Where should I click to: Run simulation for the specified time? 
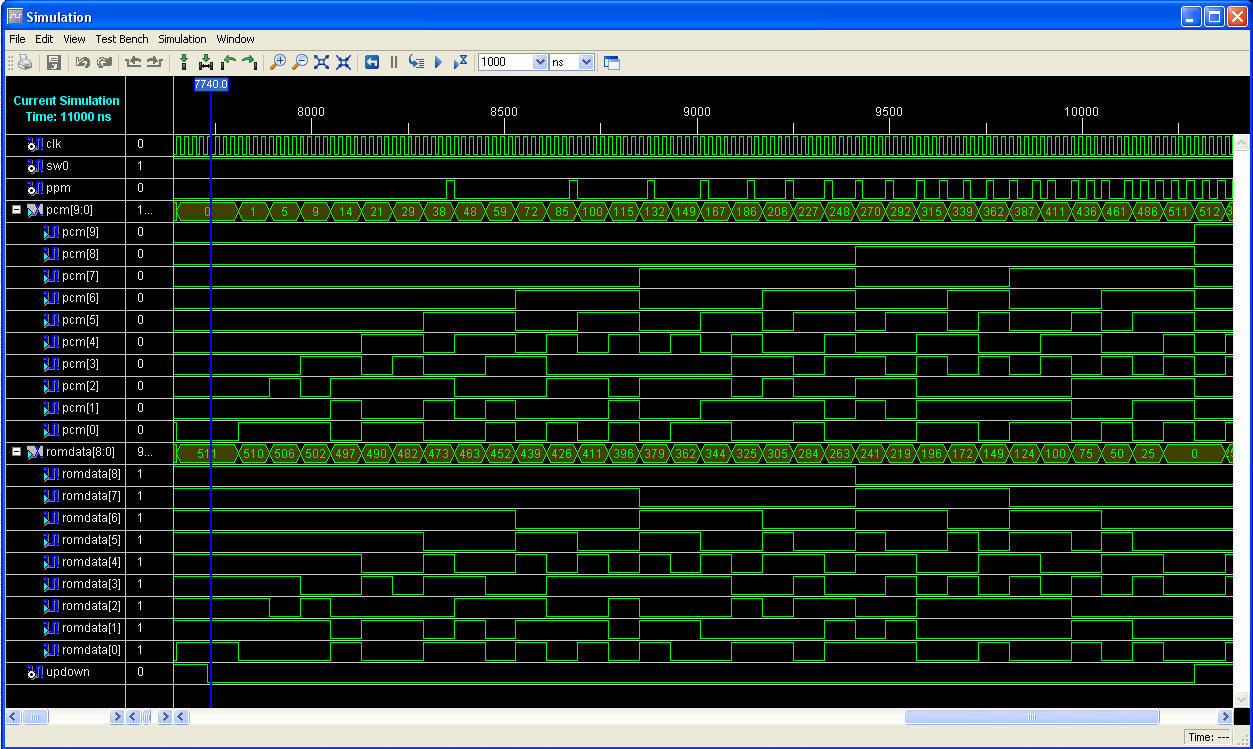point(460,62)
